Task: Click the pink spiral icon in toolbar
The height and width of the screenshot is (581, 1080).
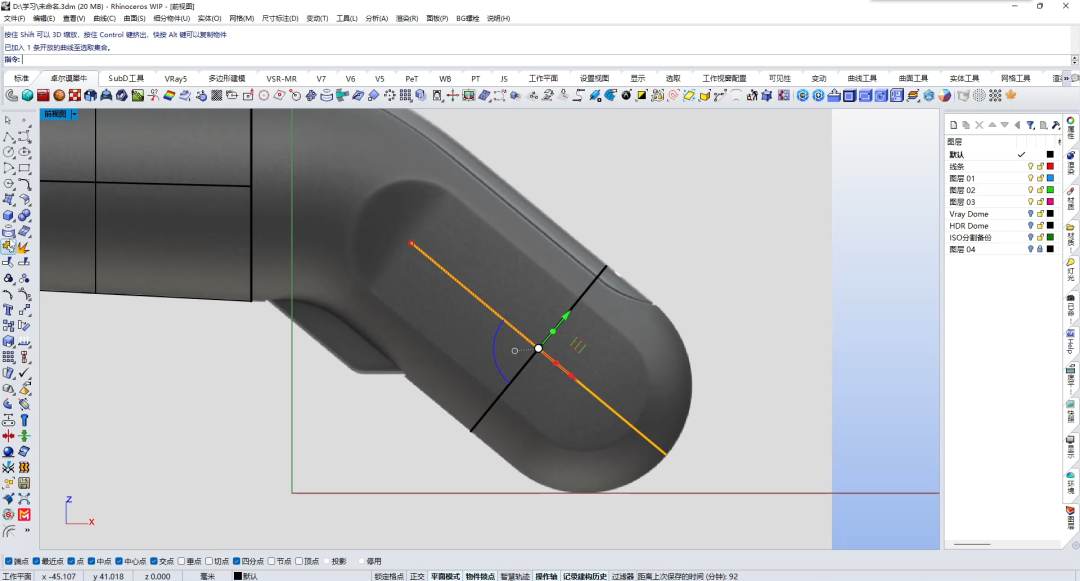Action: [x=674, y=96]
